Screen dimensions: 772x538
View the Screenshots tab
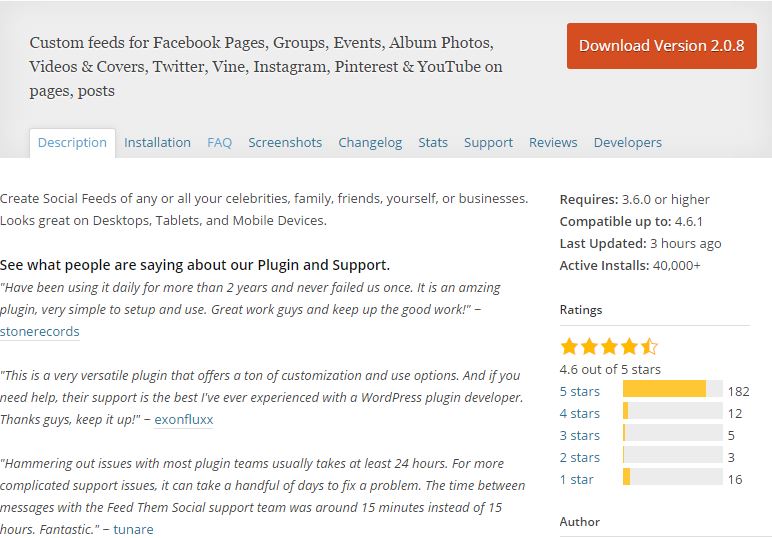[285, 143]
